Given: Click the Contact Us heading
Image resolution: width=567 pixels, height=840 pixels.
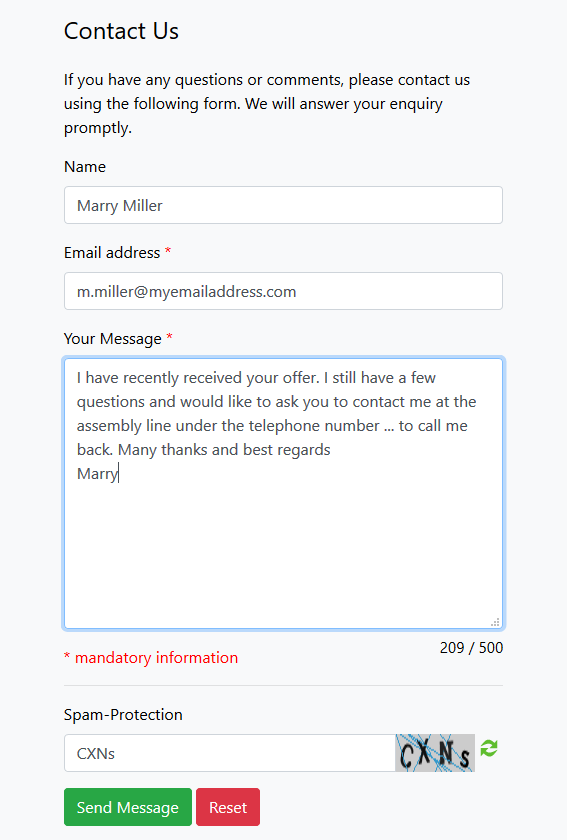Looking at the screenshot, I should coord(121,31).
